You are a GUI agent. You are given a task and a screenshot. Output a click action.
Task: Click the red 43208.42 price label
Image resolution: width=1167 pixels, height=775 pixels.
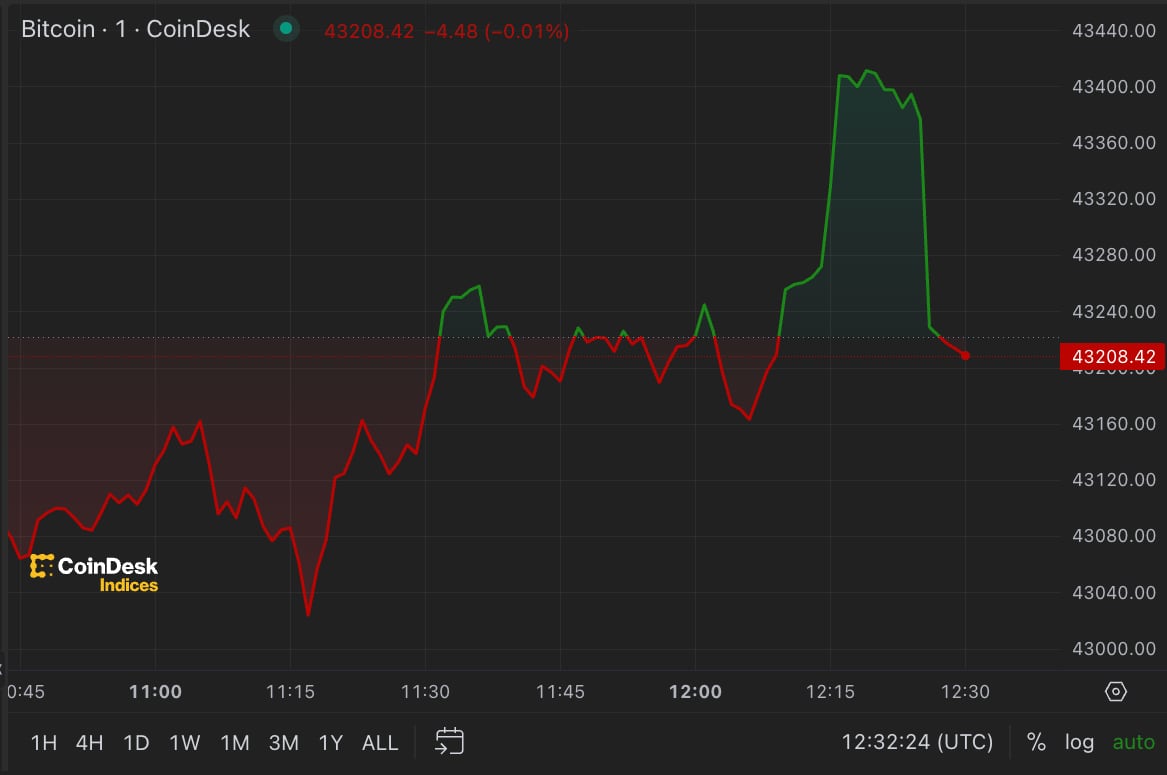[x=1113, y=356]
